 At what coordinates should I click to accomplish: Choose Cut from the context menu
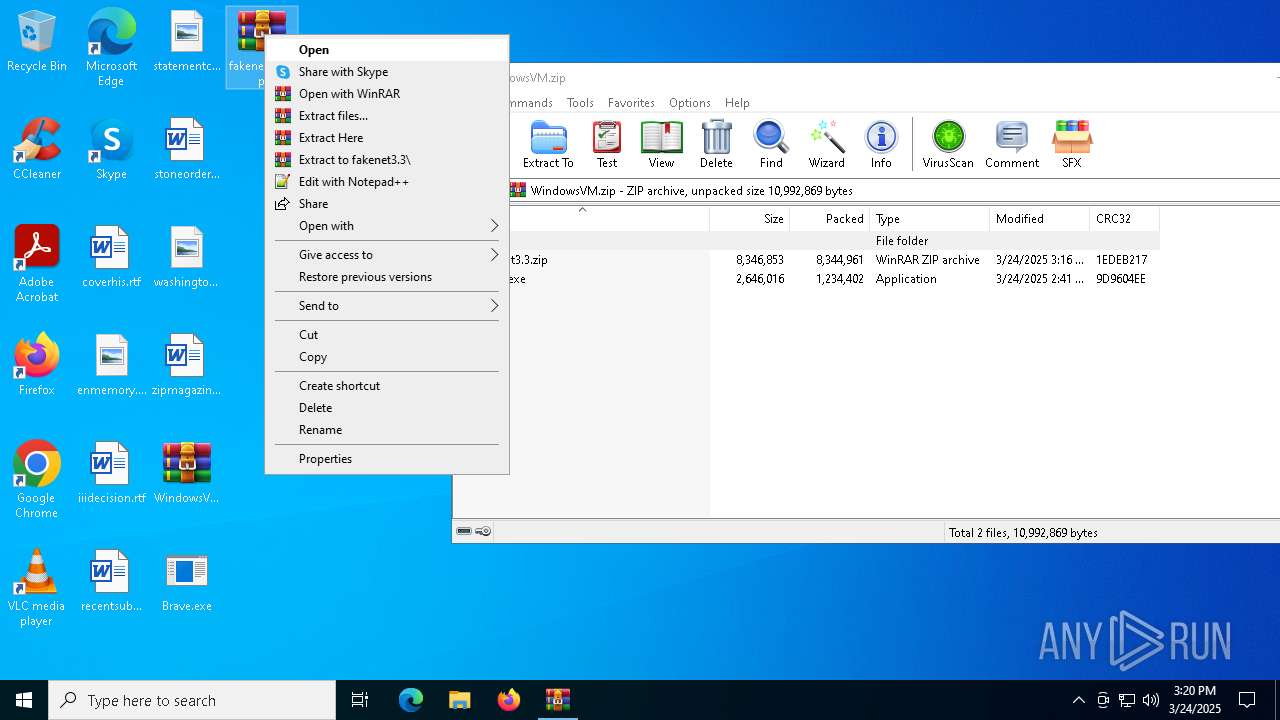click(x=387, y=335)
